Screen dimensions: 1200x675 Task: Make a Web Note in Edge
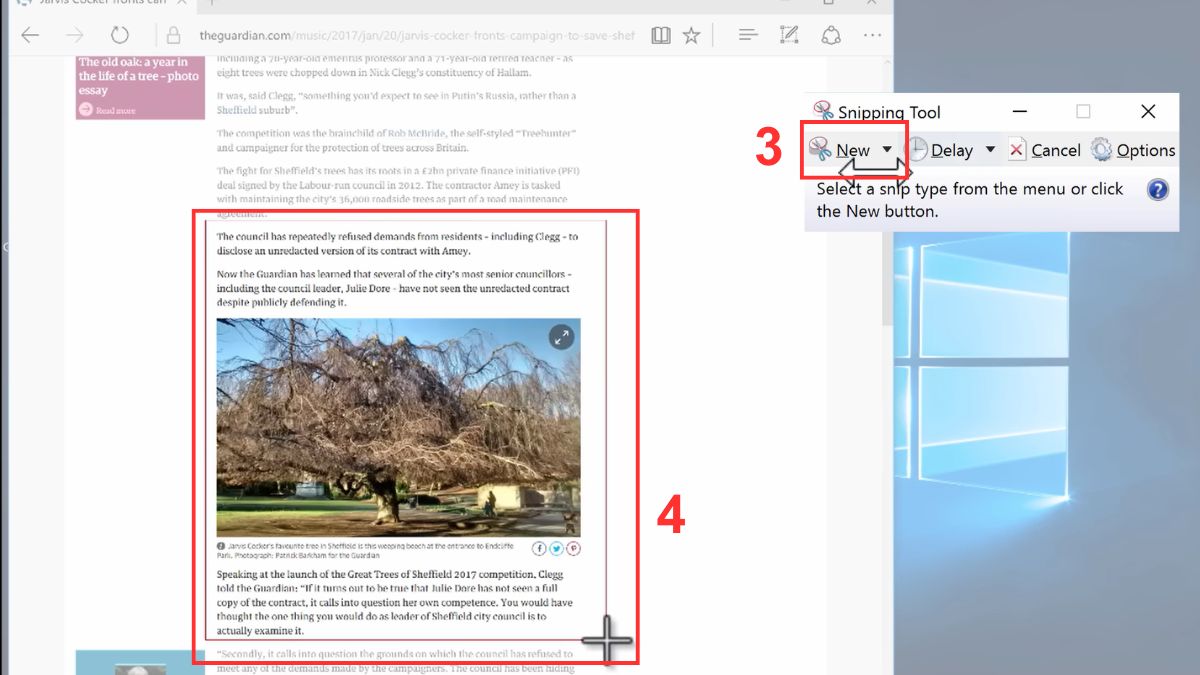789,36
